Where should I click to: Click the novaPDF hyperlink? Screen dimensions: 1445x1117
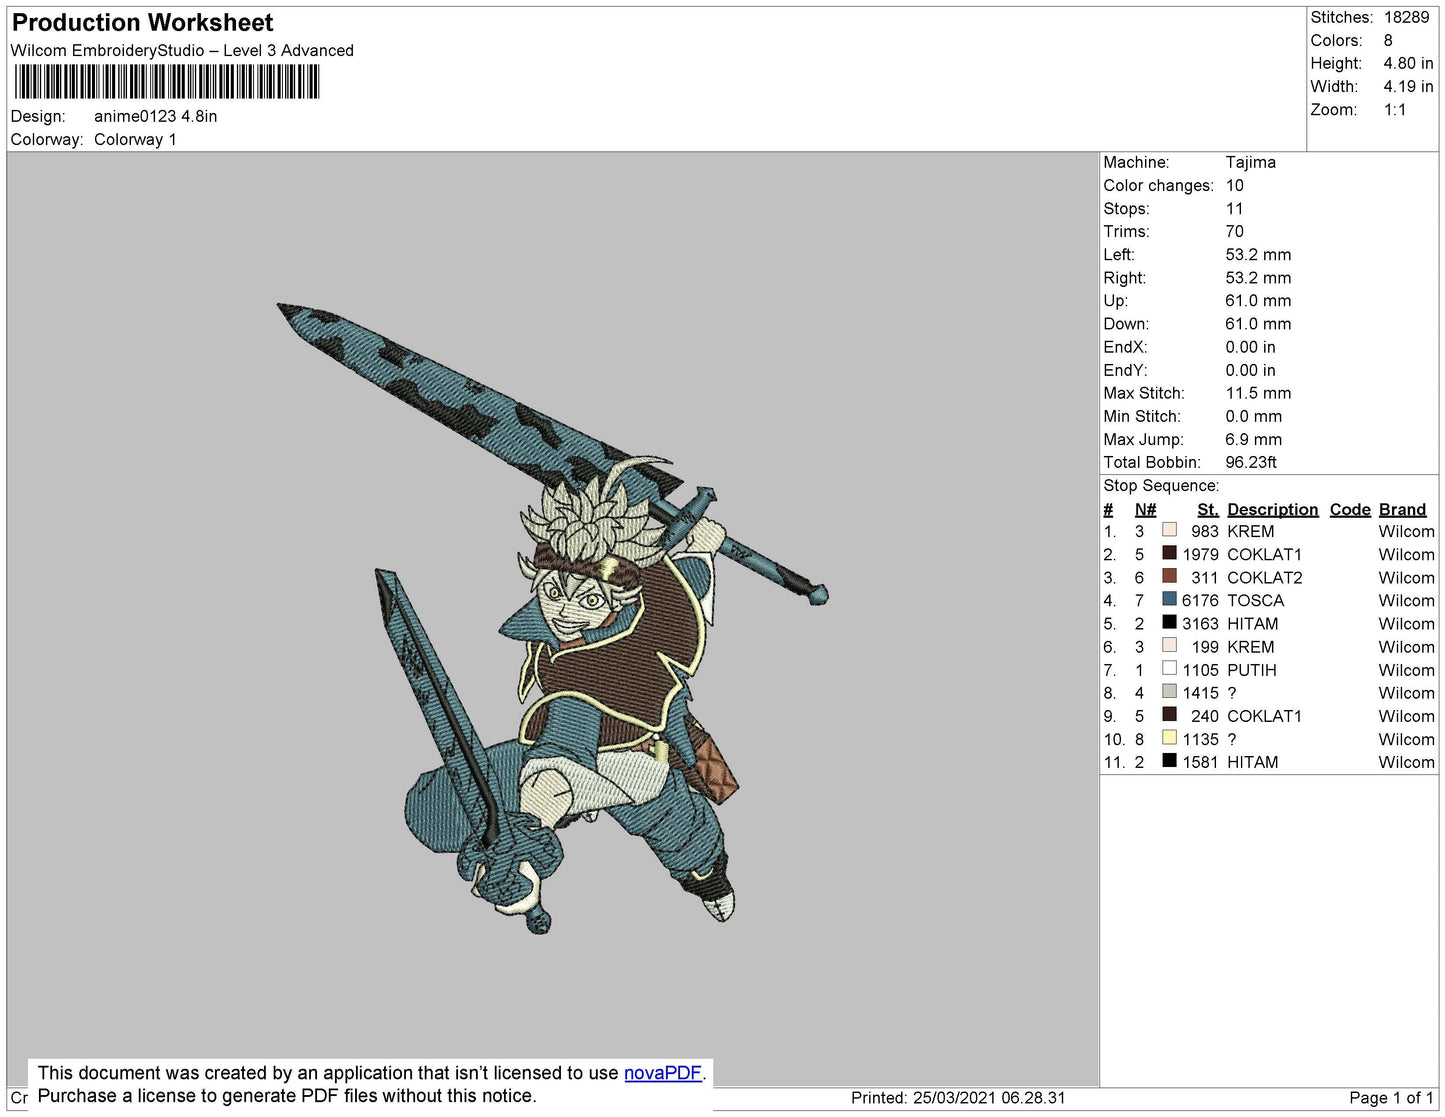[x=663, y=1073]
